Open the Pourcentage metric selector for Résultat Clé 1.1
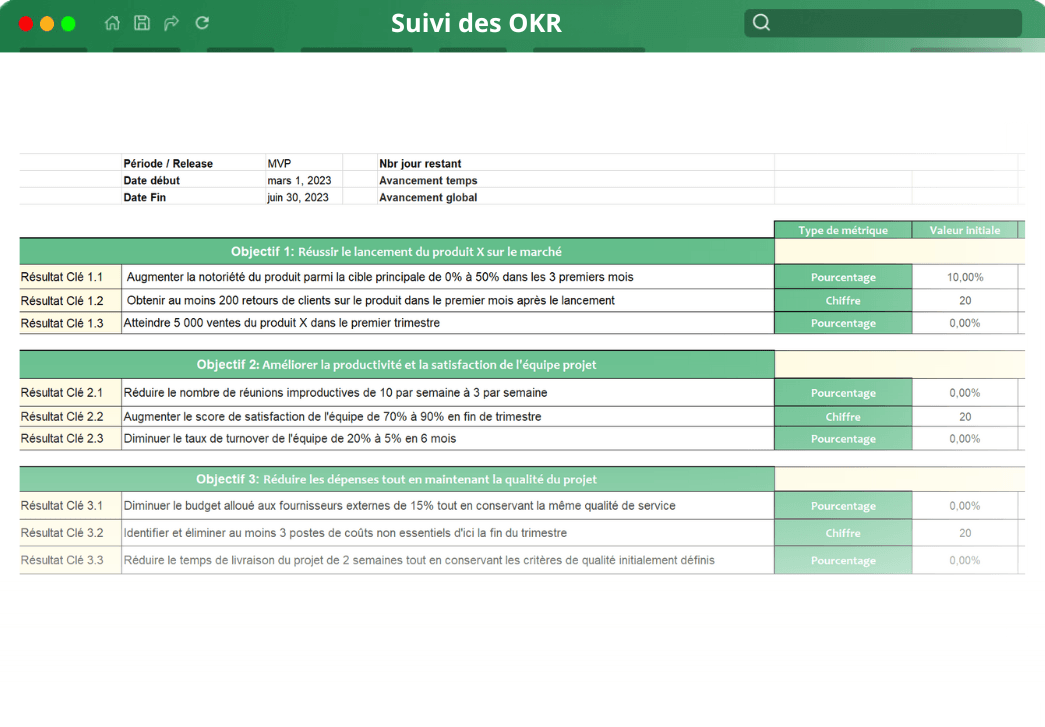This screenshot has width=1045, height=727. tap(842, 277)
